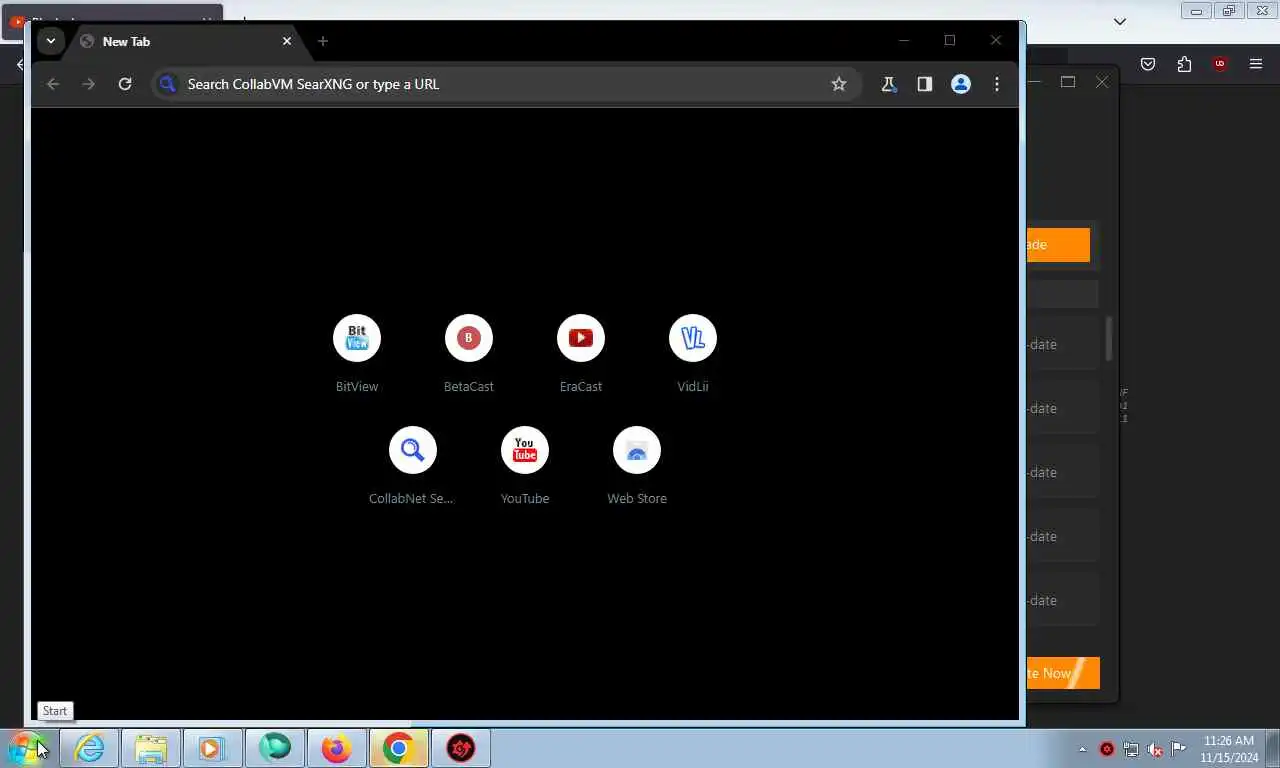
Task: Open the taskbar clock showing 11:26 AM
Action: click(x=1229, y=749)
